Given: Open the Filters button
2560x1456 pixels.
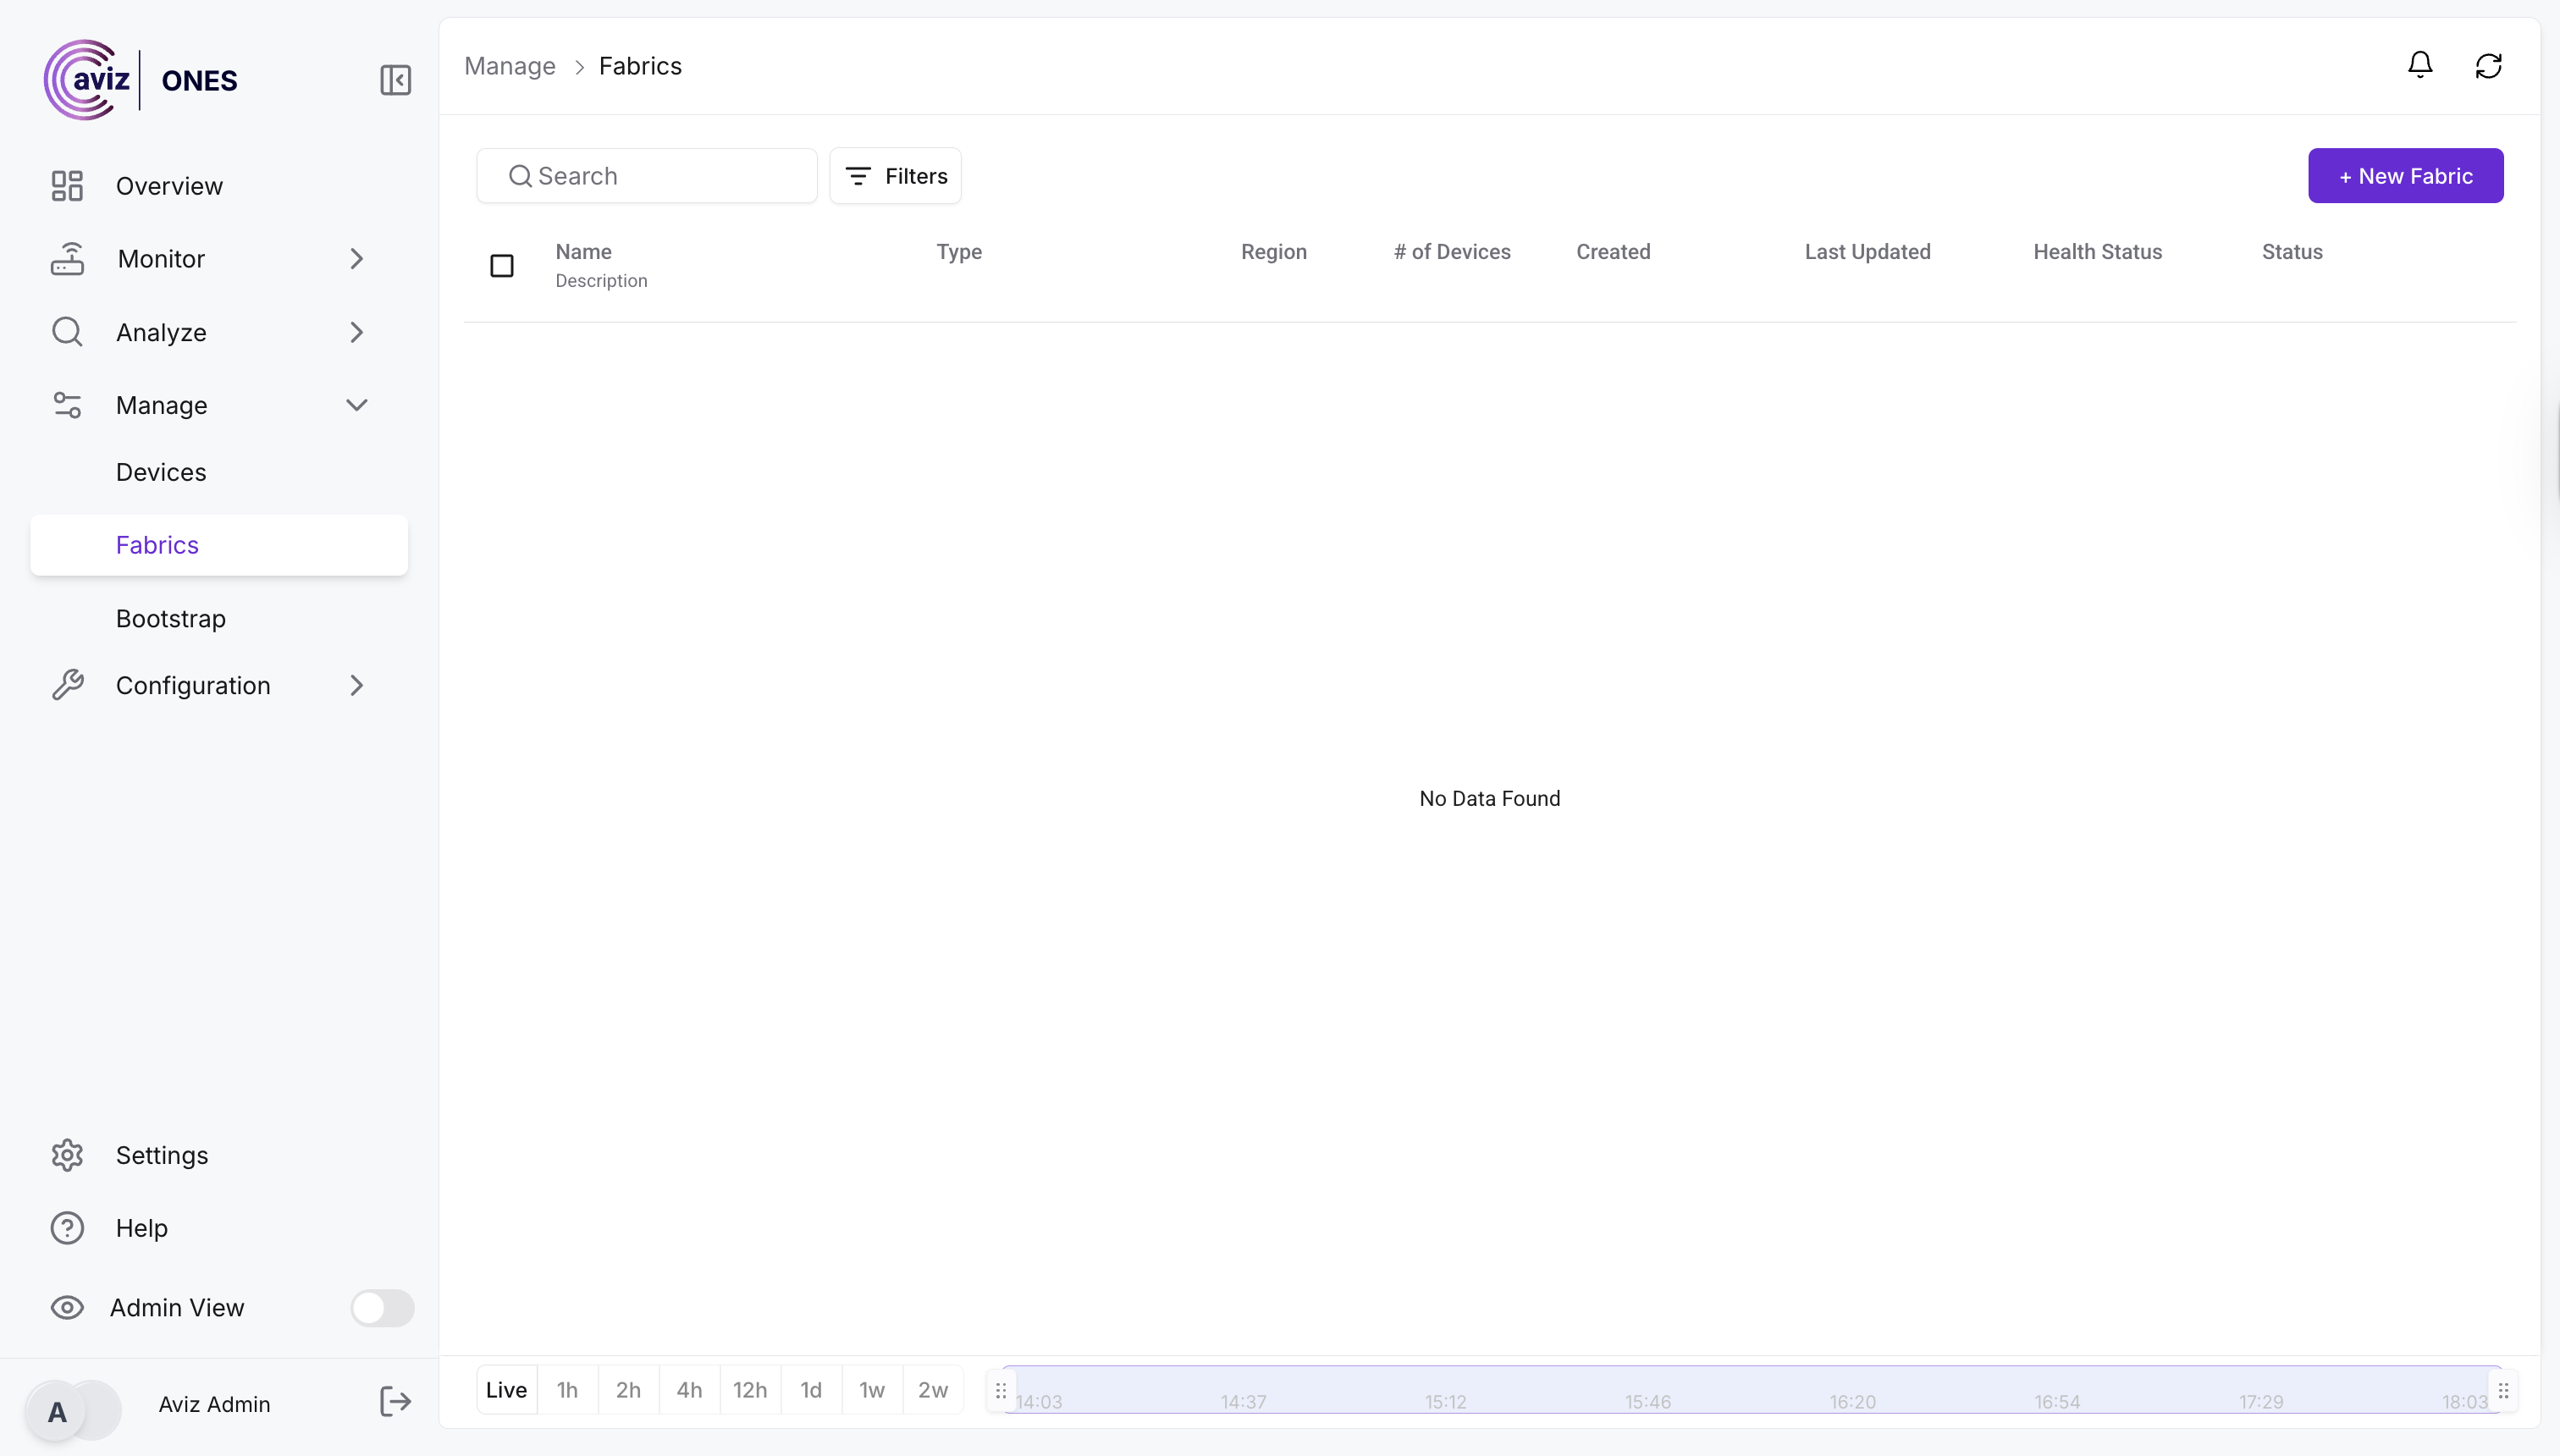Looking at the screenshot, I should pos(896,176).
